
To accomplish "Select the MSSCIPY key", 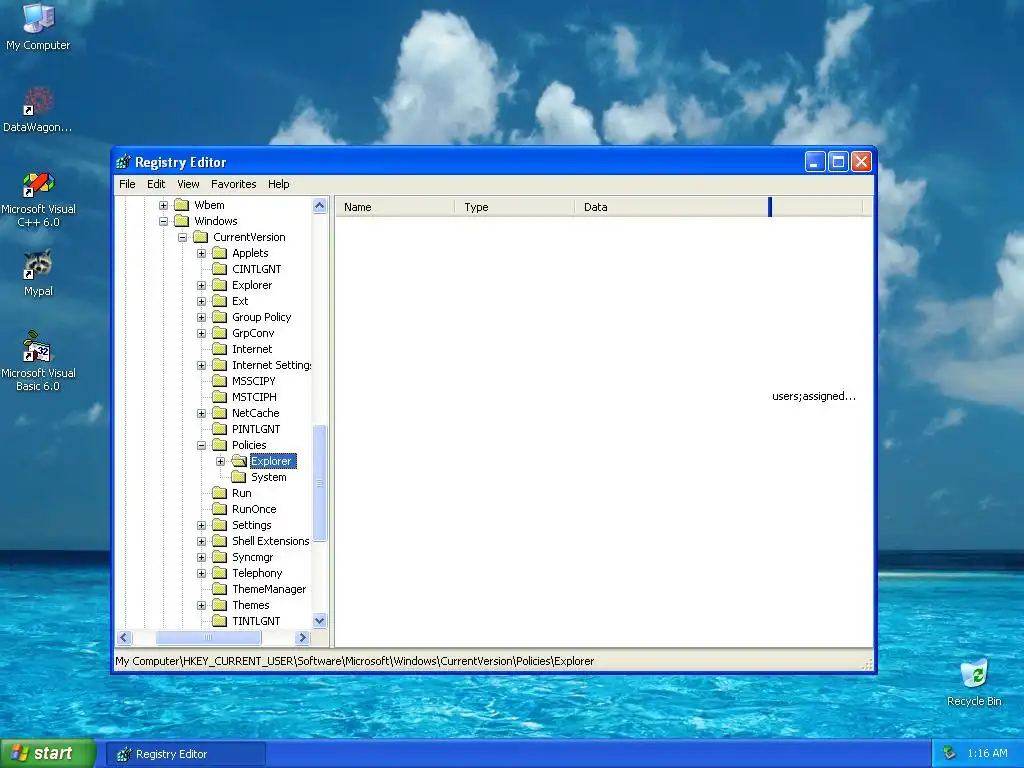I will pyautogui.click(x=253, y=381).
